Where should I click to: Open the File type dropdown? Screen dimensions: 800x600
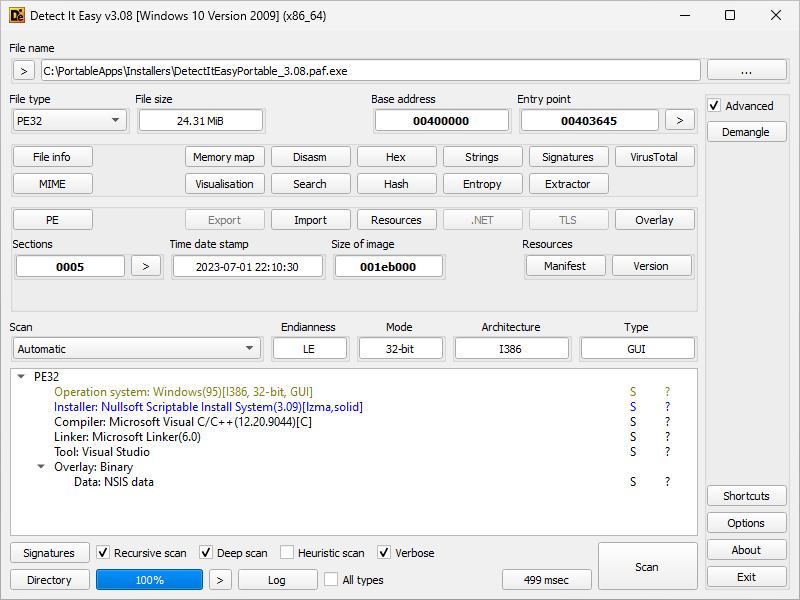pyautogui.click(x=69, y=120)
